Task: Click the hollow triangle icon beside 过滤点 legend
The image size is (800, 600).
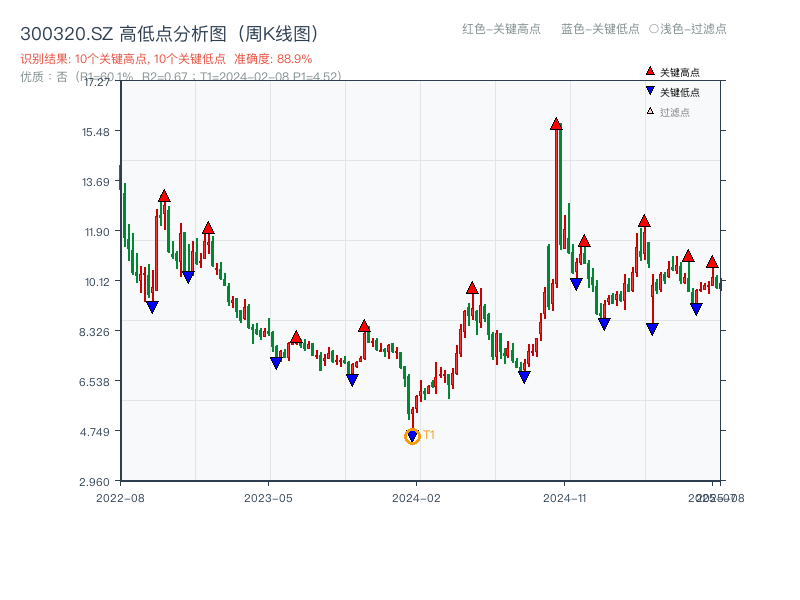Action: point(650,111)
